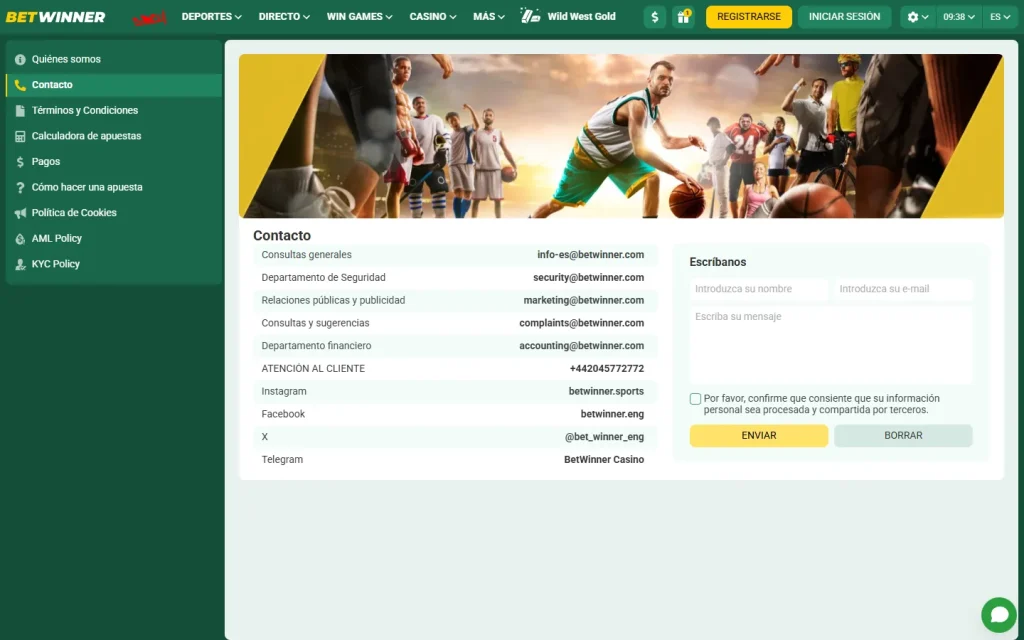This screenshot has width=1024, height=640.
Task: Open the 09:38 time zone dropdown
Action: [x=959, y=17]
